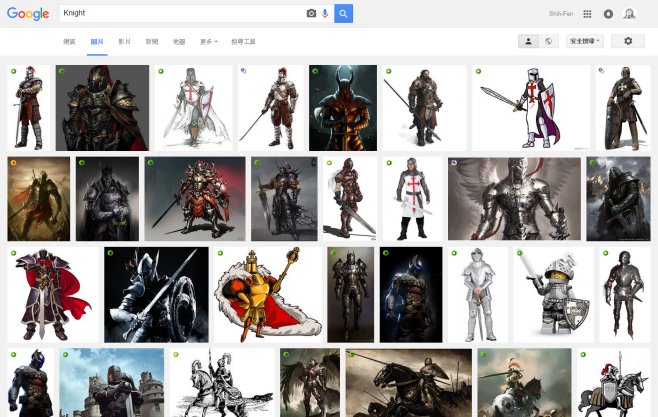This screenshot has height=417, width=658.
Task: Open the cartoon knight riding armored horse
Action: (x=614, y=383)
